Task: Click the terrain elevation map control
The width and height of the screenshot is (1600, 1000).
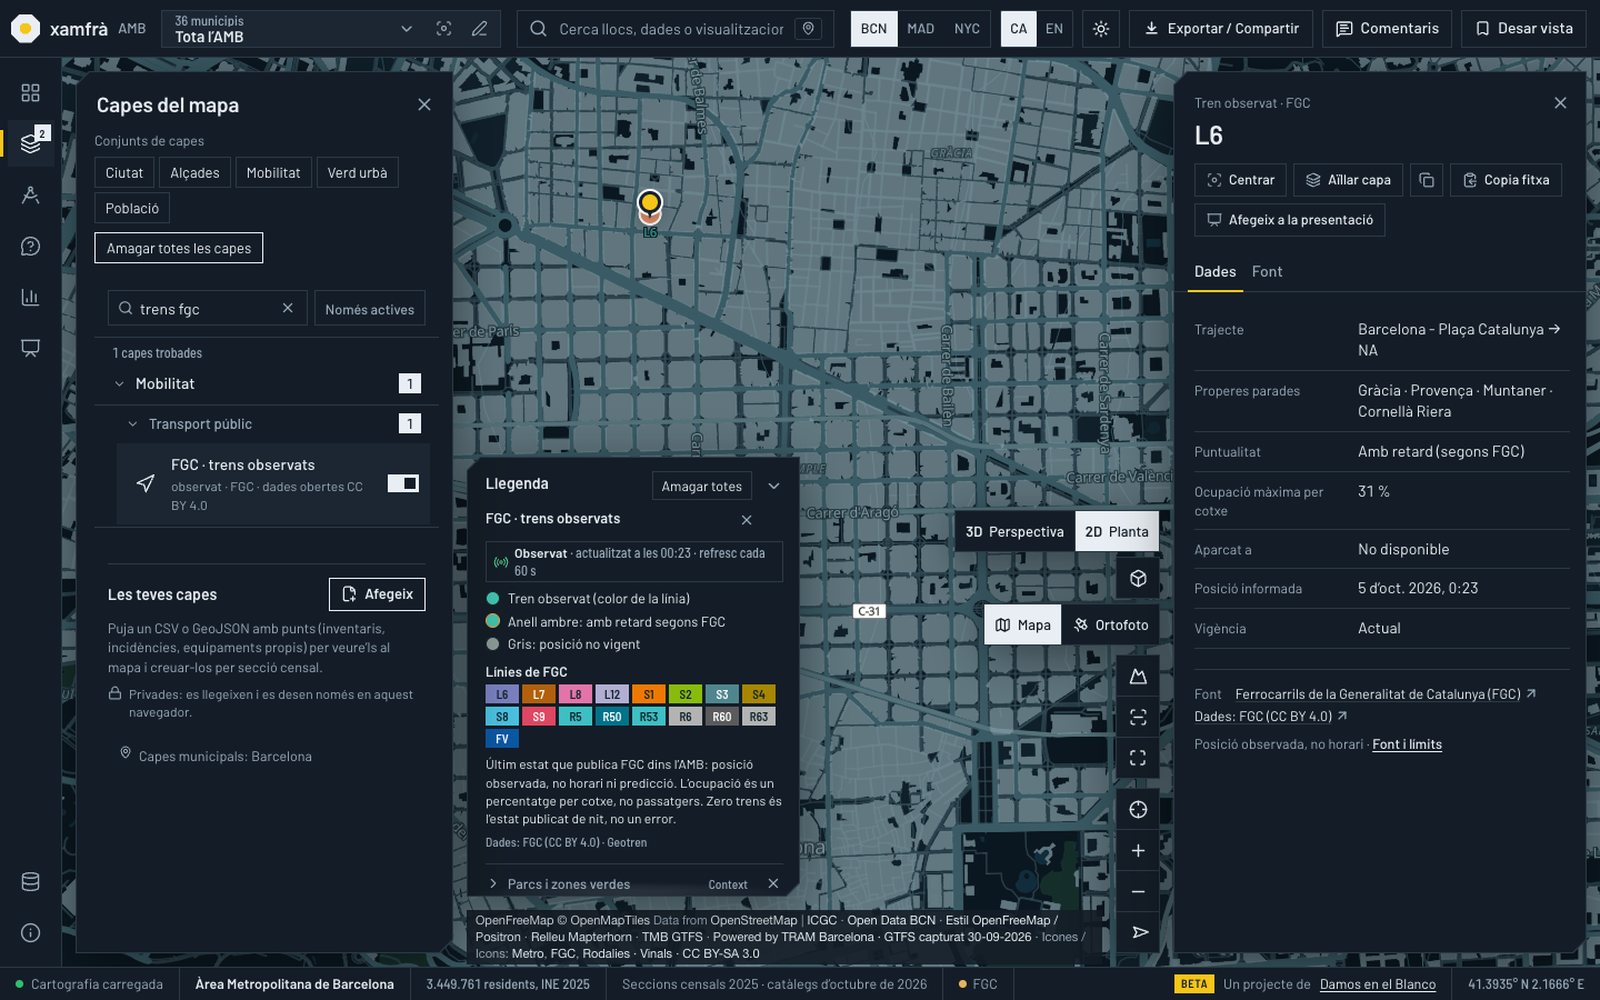Action: point(1138,677)
